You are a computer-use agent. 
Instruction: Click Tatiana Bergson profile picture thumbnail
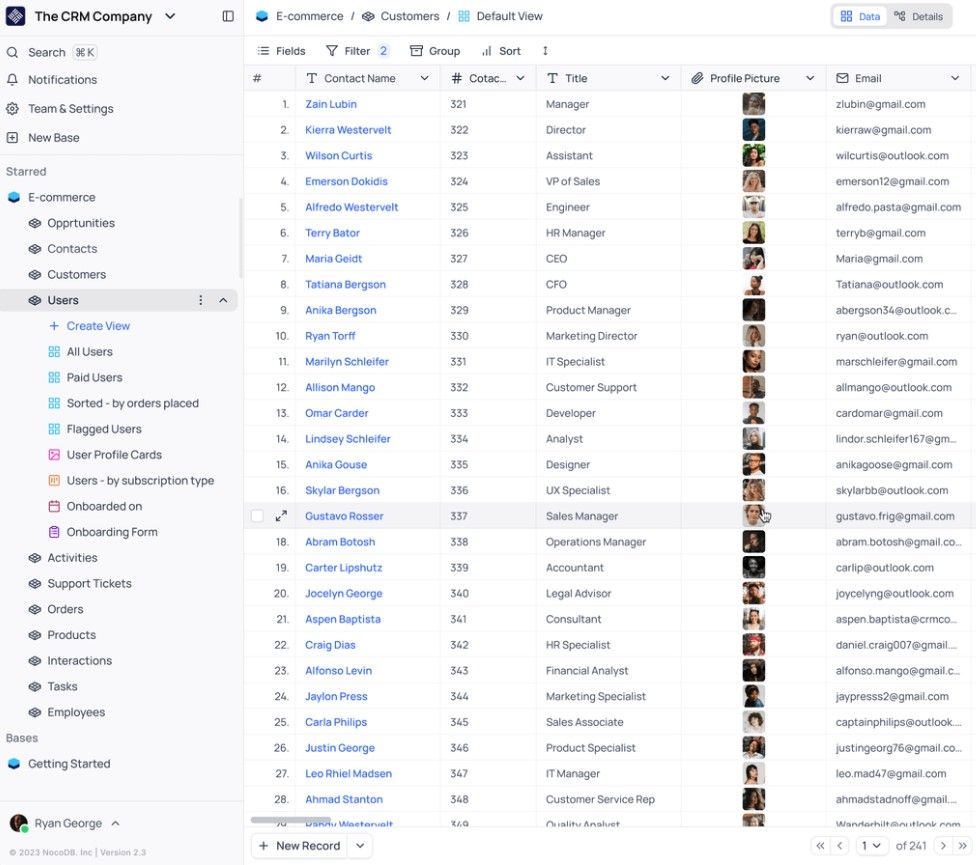[754, 284]
